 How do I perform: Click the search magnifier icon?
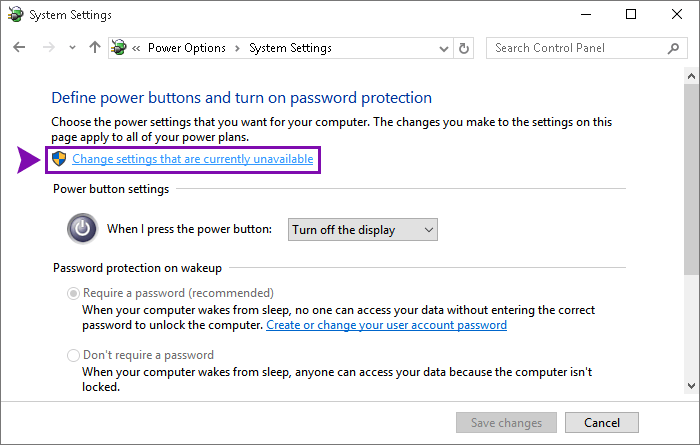[x=673, y=48]
